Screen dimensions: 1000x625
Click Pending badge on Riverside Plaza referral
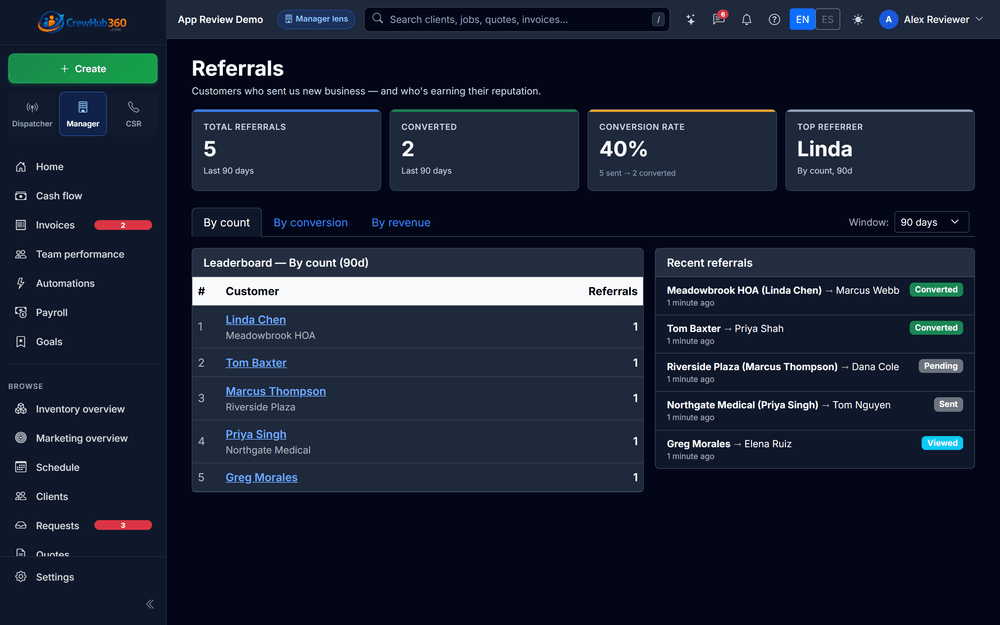(x=941, y=366)
